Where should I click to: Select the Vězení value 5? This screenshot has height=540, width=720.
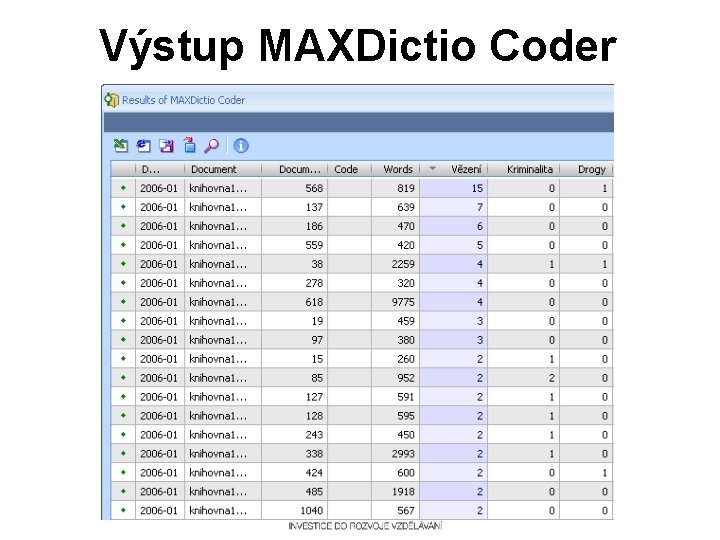(454, 245)
